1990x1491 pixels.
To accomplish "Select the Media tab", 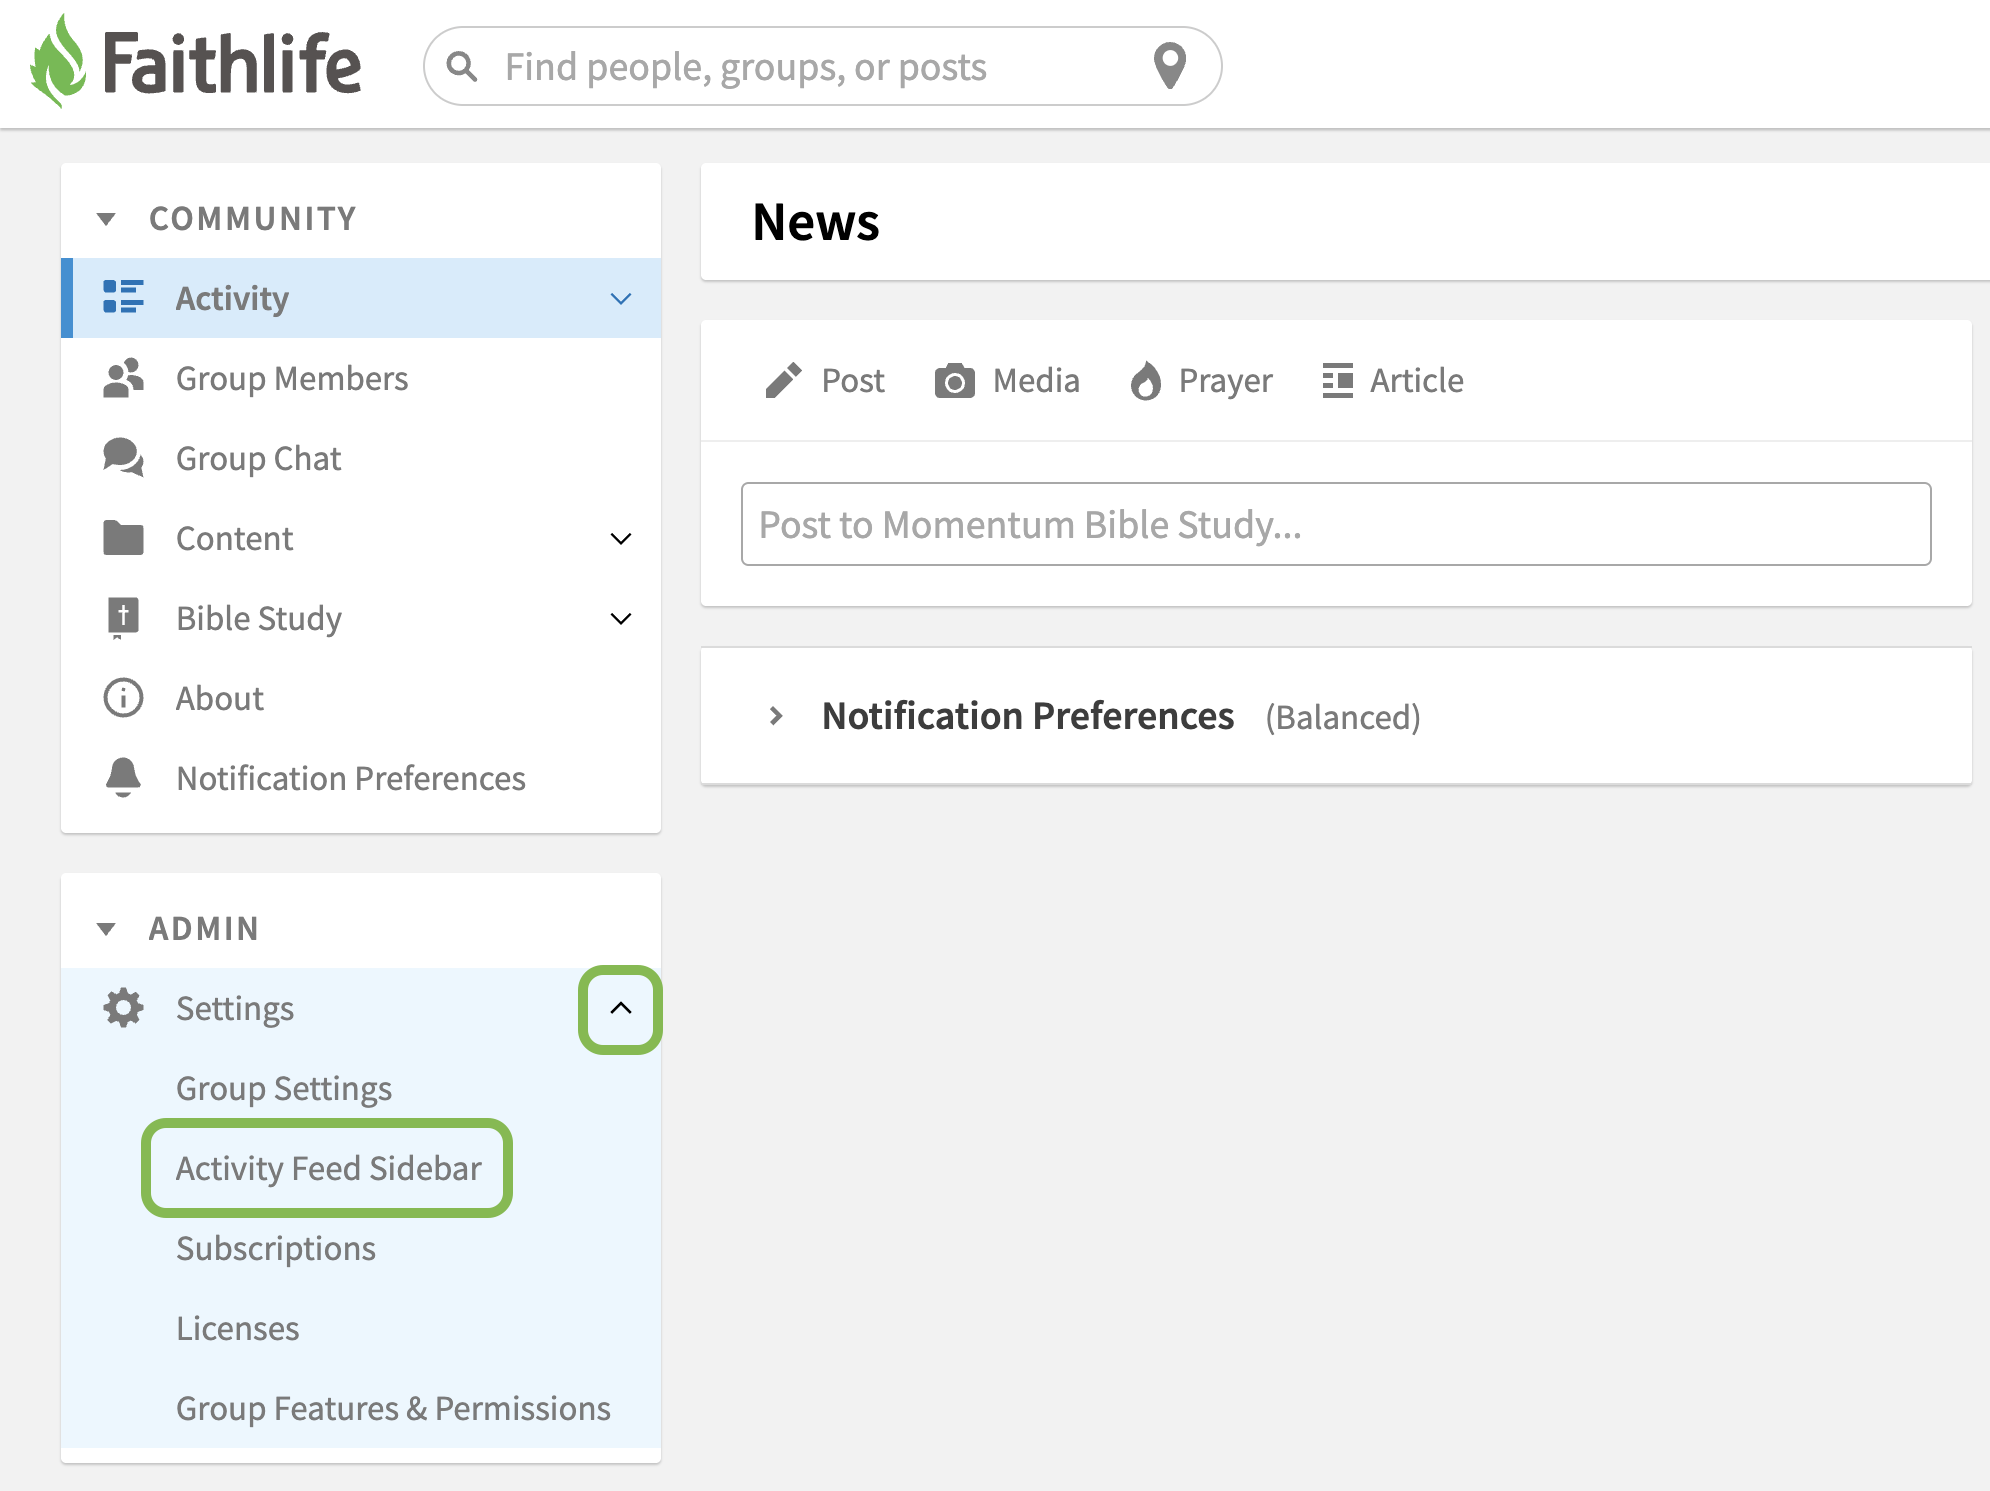I will pos(1007,381).
